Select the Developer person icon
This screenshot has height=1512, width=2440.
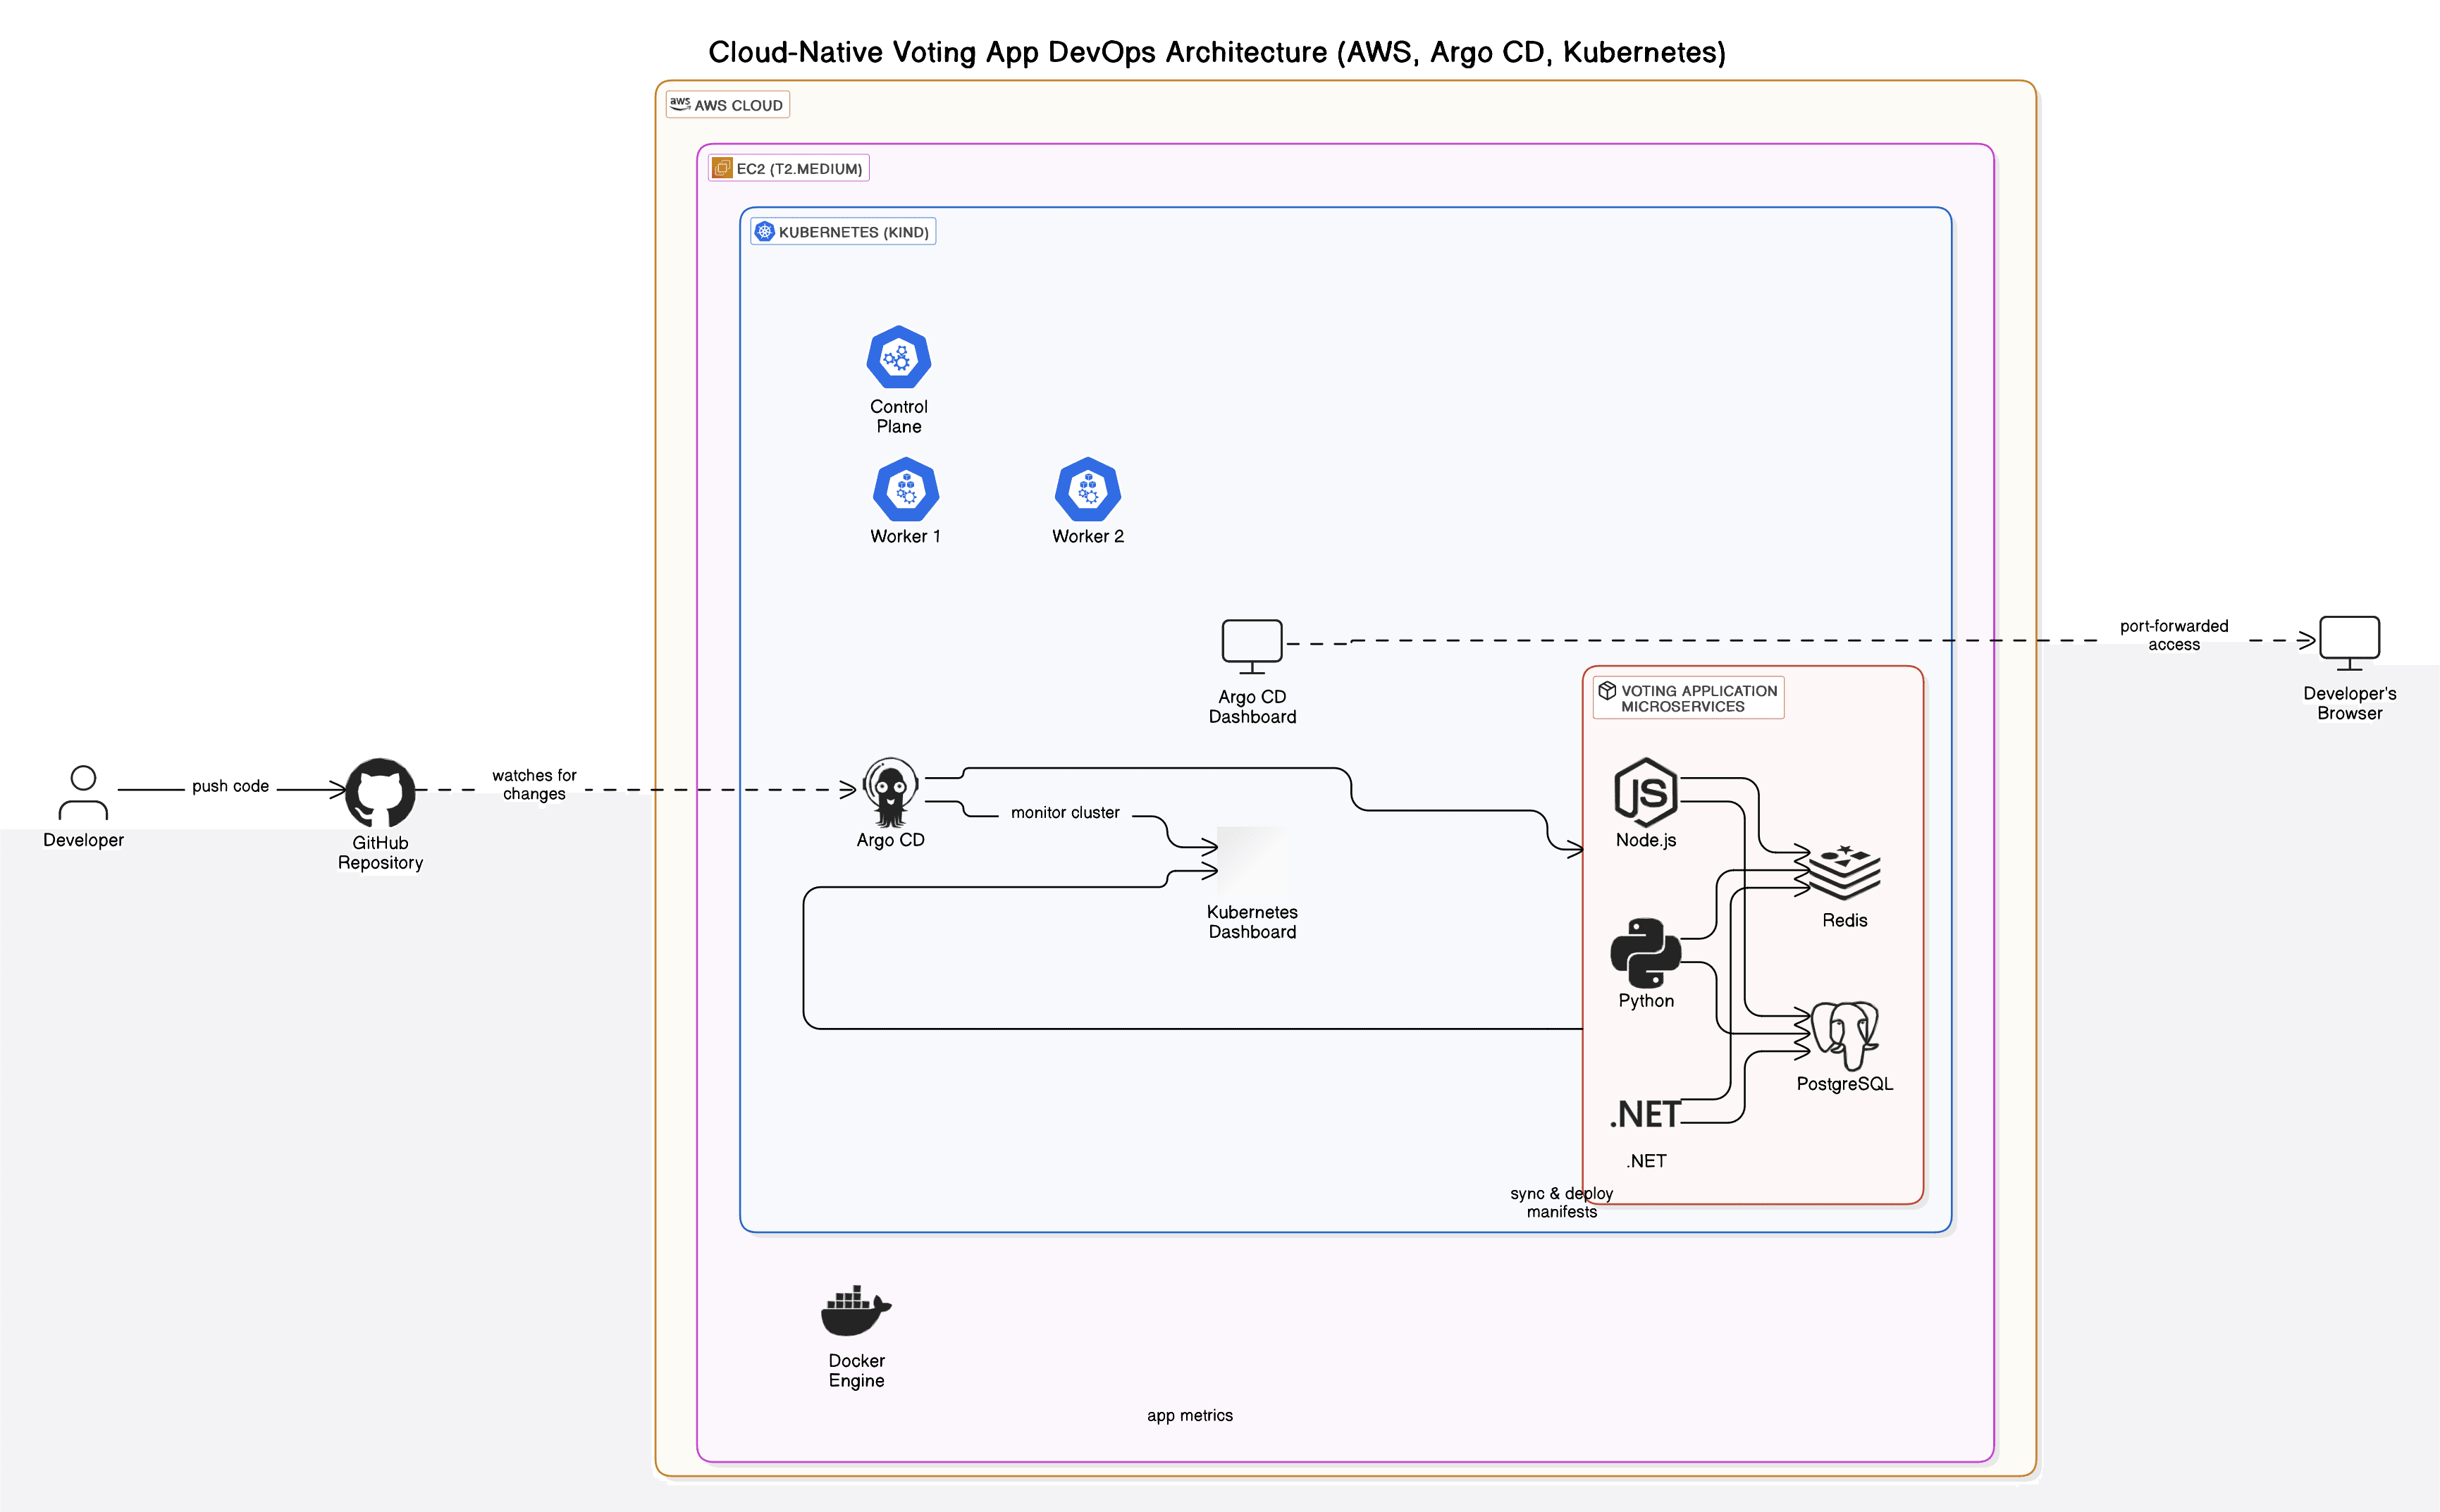83,793
